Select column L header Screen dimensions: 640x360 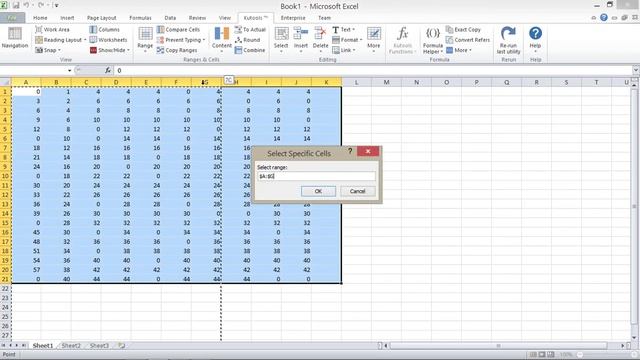[x=356, y=82]
